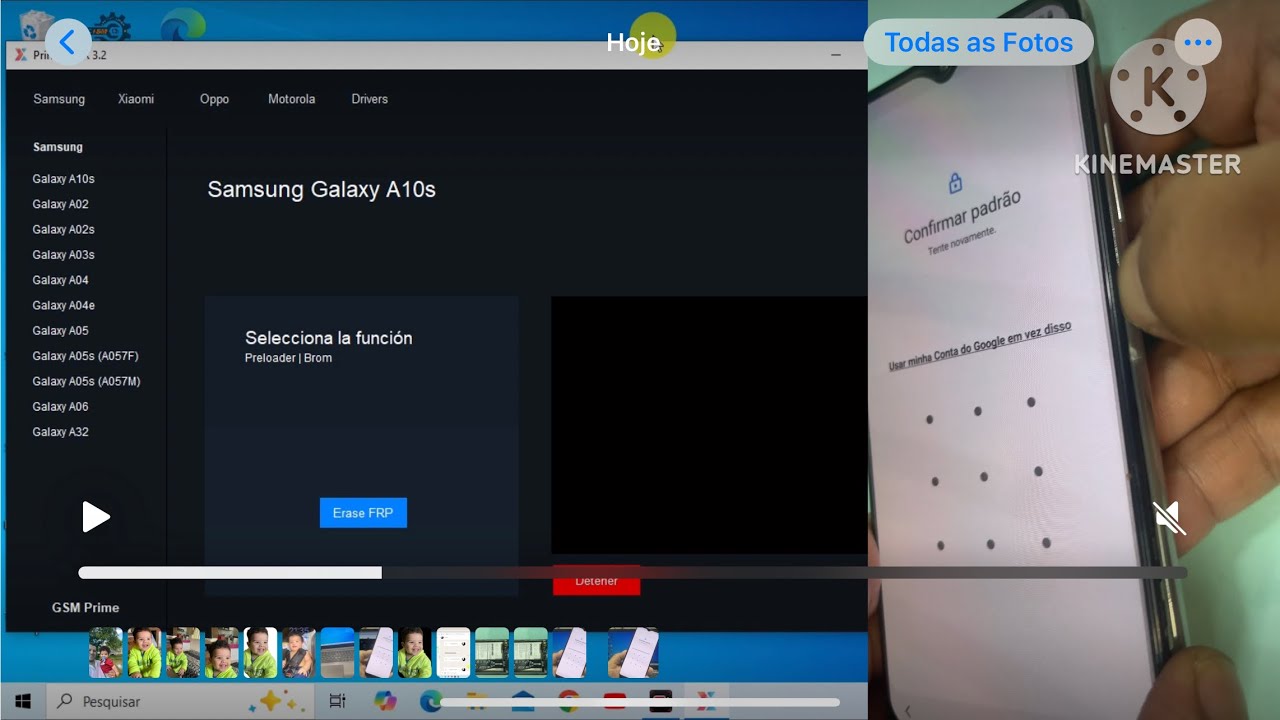This screenshot has width=1280, height=720.
Task: Click the Pesquisar taskbar search box
Action: coord(180,701)
